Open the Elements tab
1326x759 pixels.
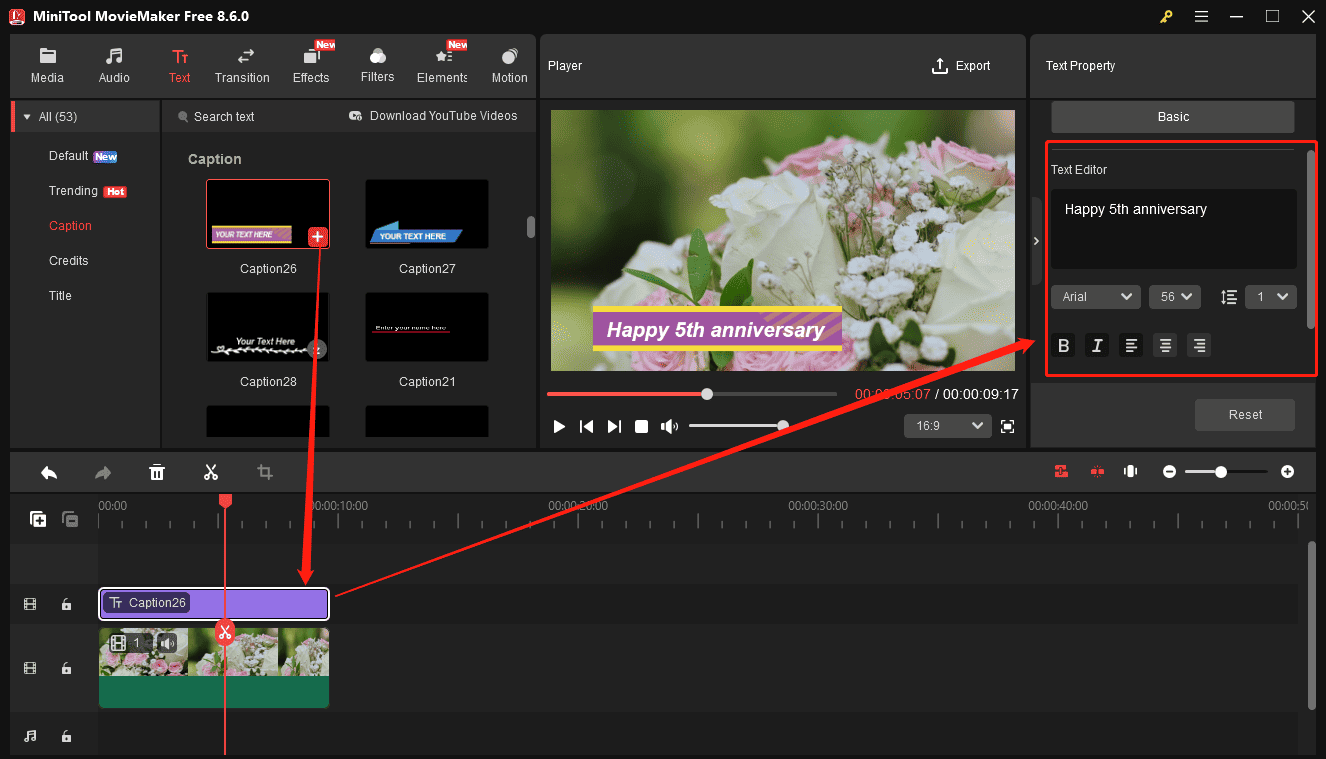442,66
